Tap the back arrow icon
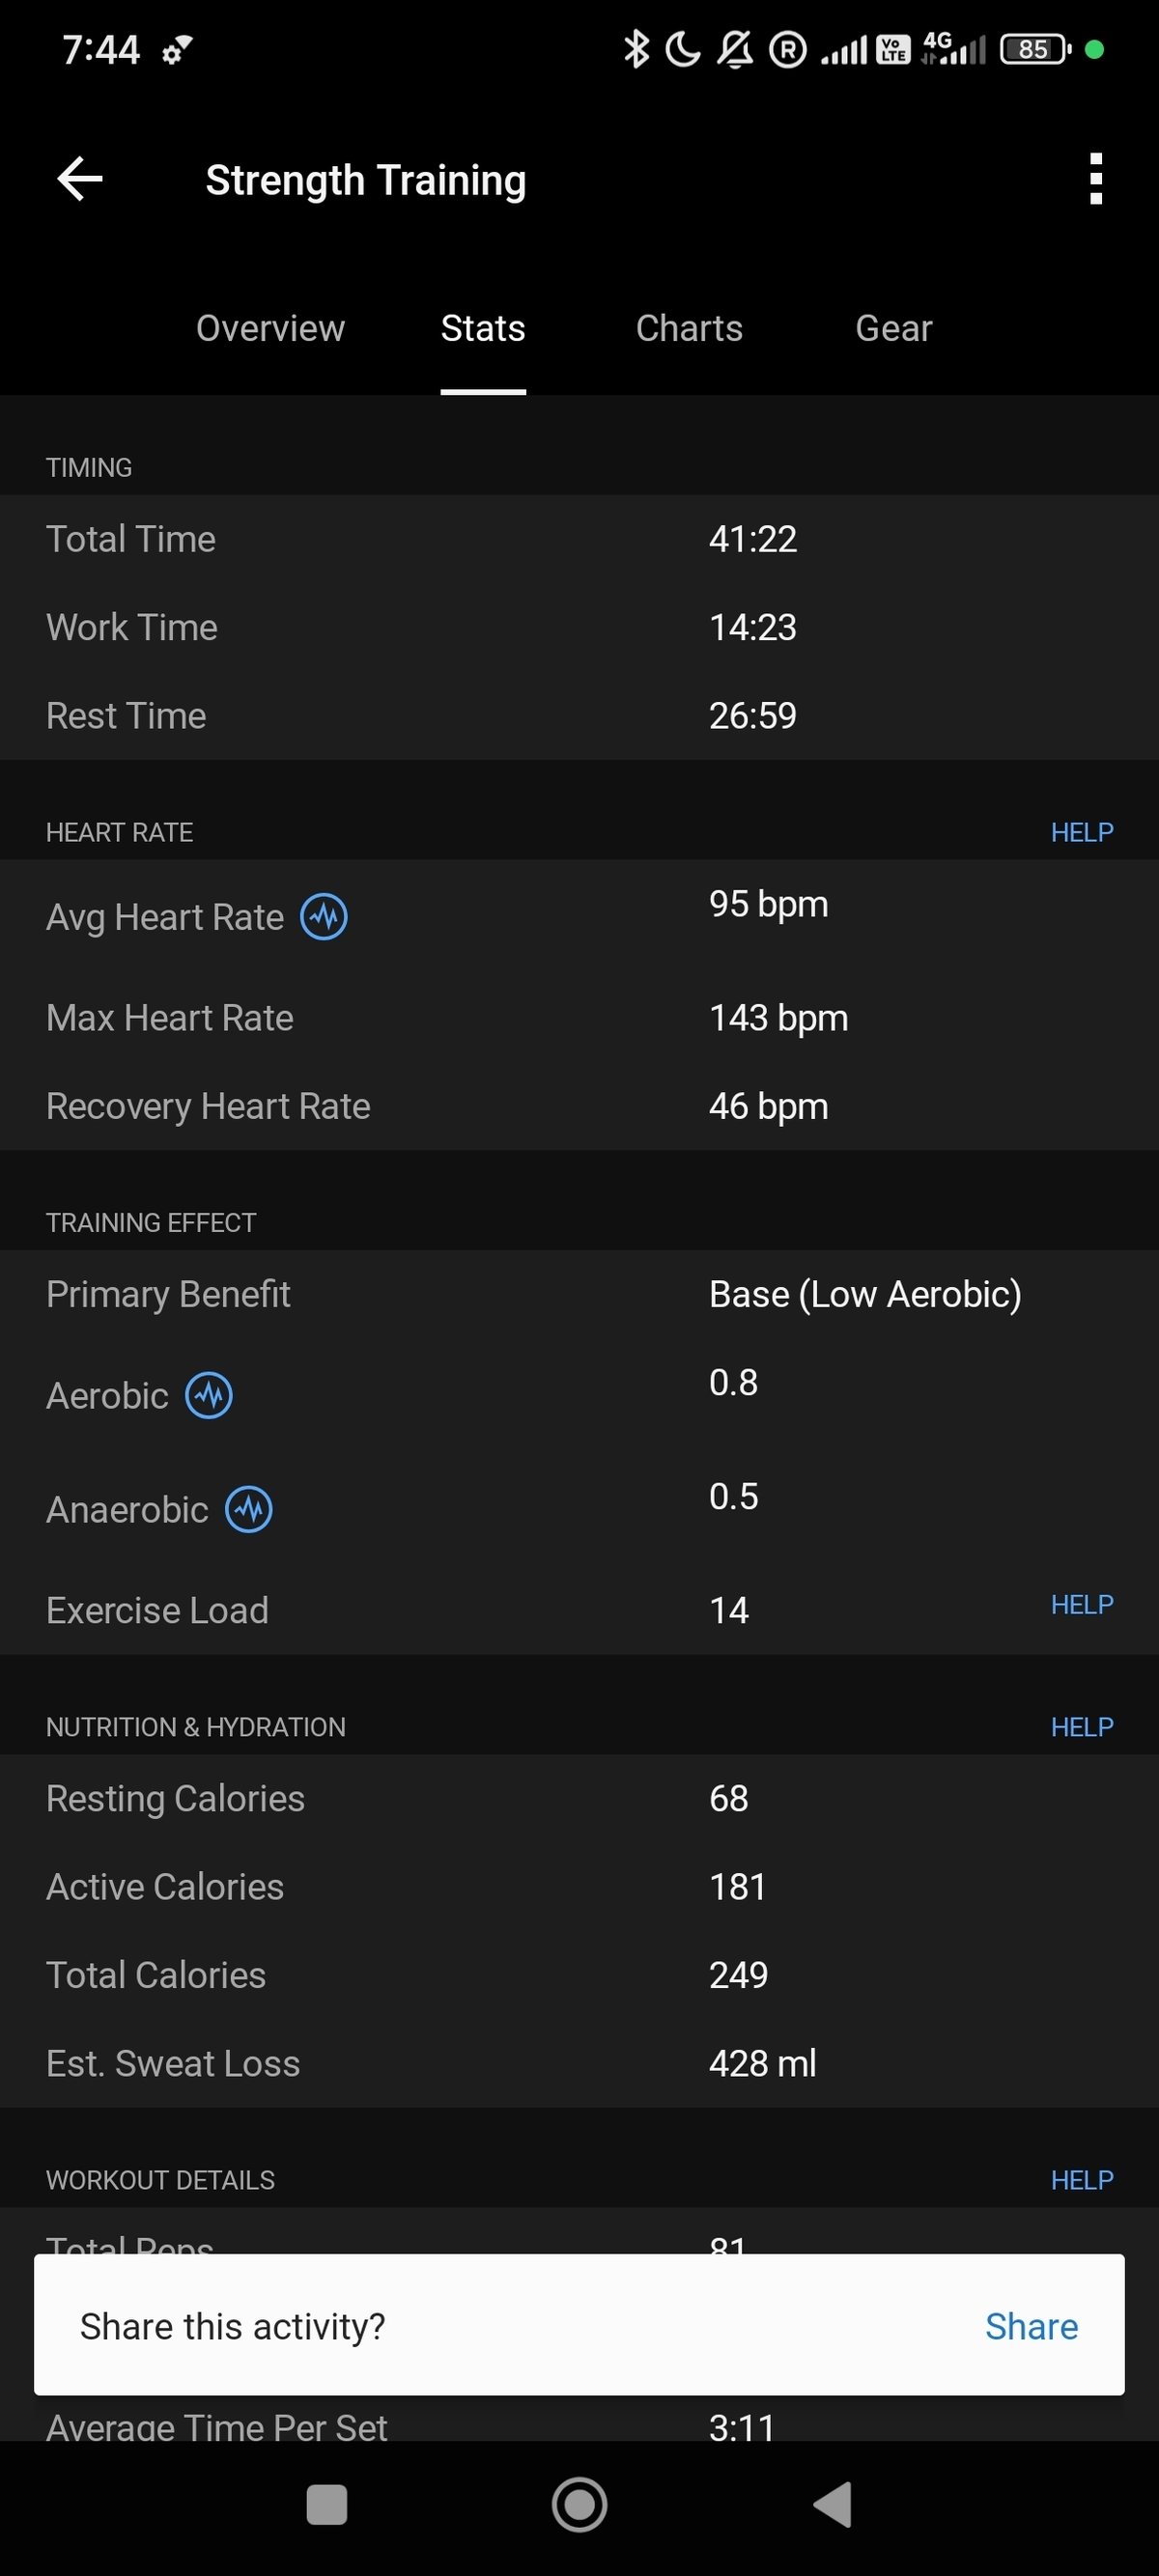The height and width of the screenshot is (2576, 1159). tap(80, 180)
